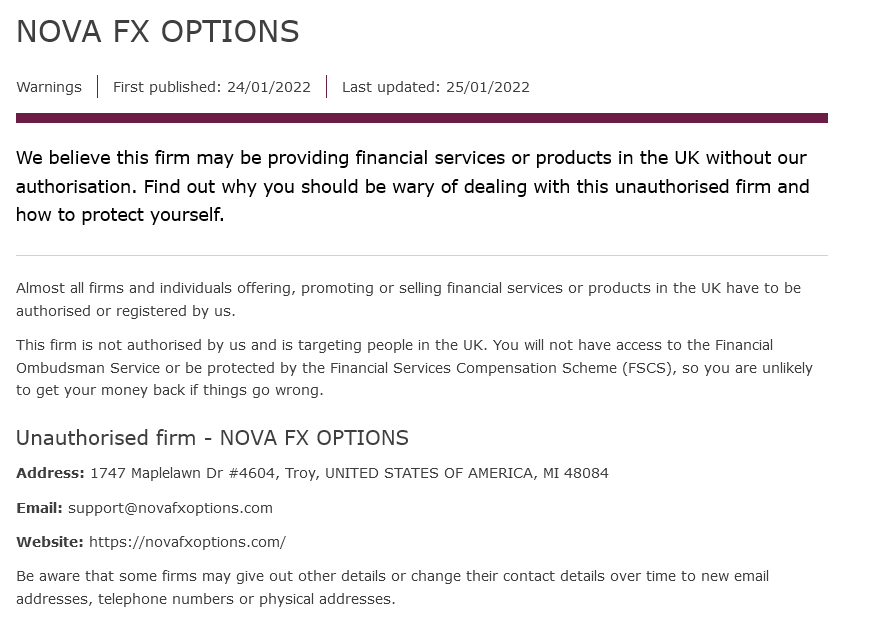
Task: Select the Warnings category label
Action: point(49,87)
